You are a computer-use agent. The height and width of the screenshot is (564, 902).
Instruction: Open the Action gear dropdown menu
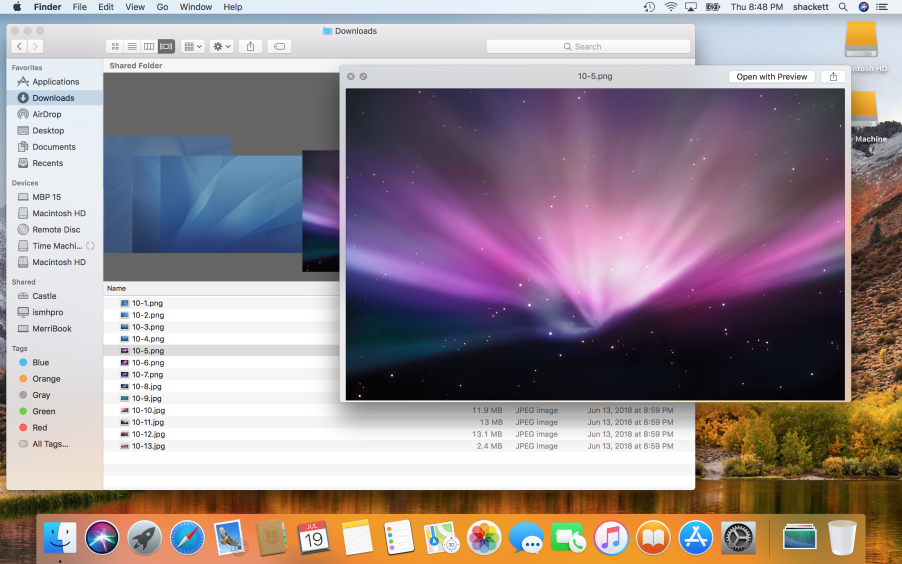tap(222, 46)
